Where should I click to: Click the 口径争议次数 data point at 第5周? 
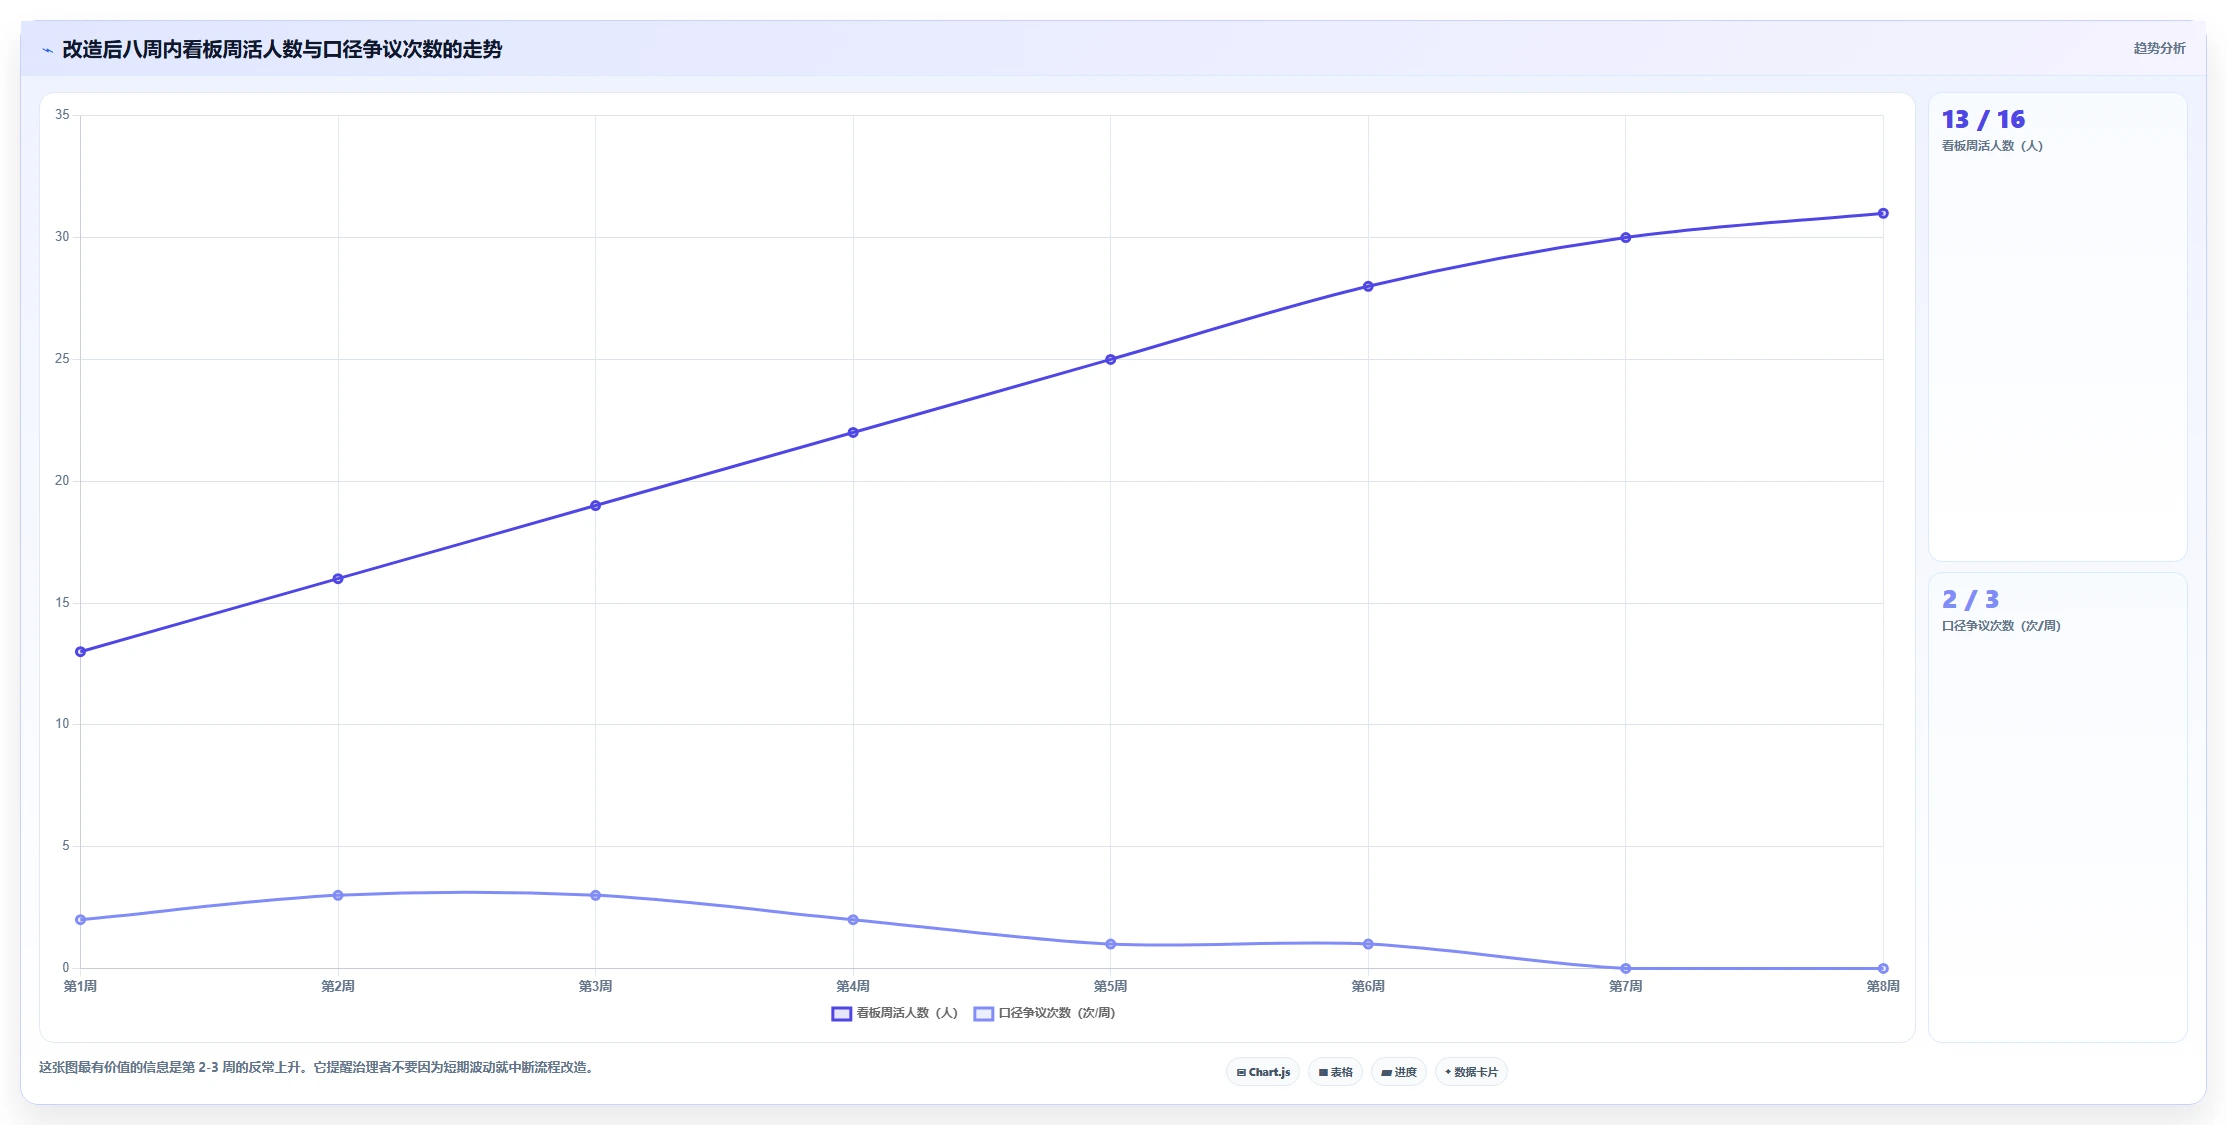coord(1111,945)
